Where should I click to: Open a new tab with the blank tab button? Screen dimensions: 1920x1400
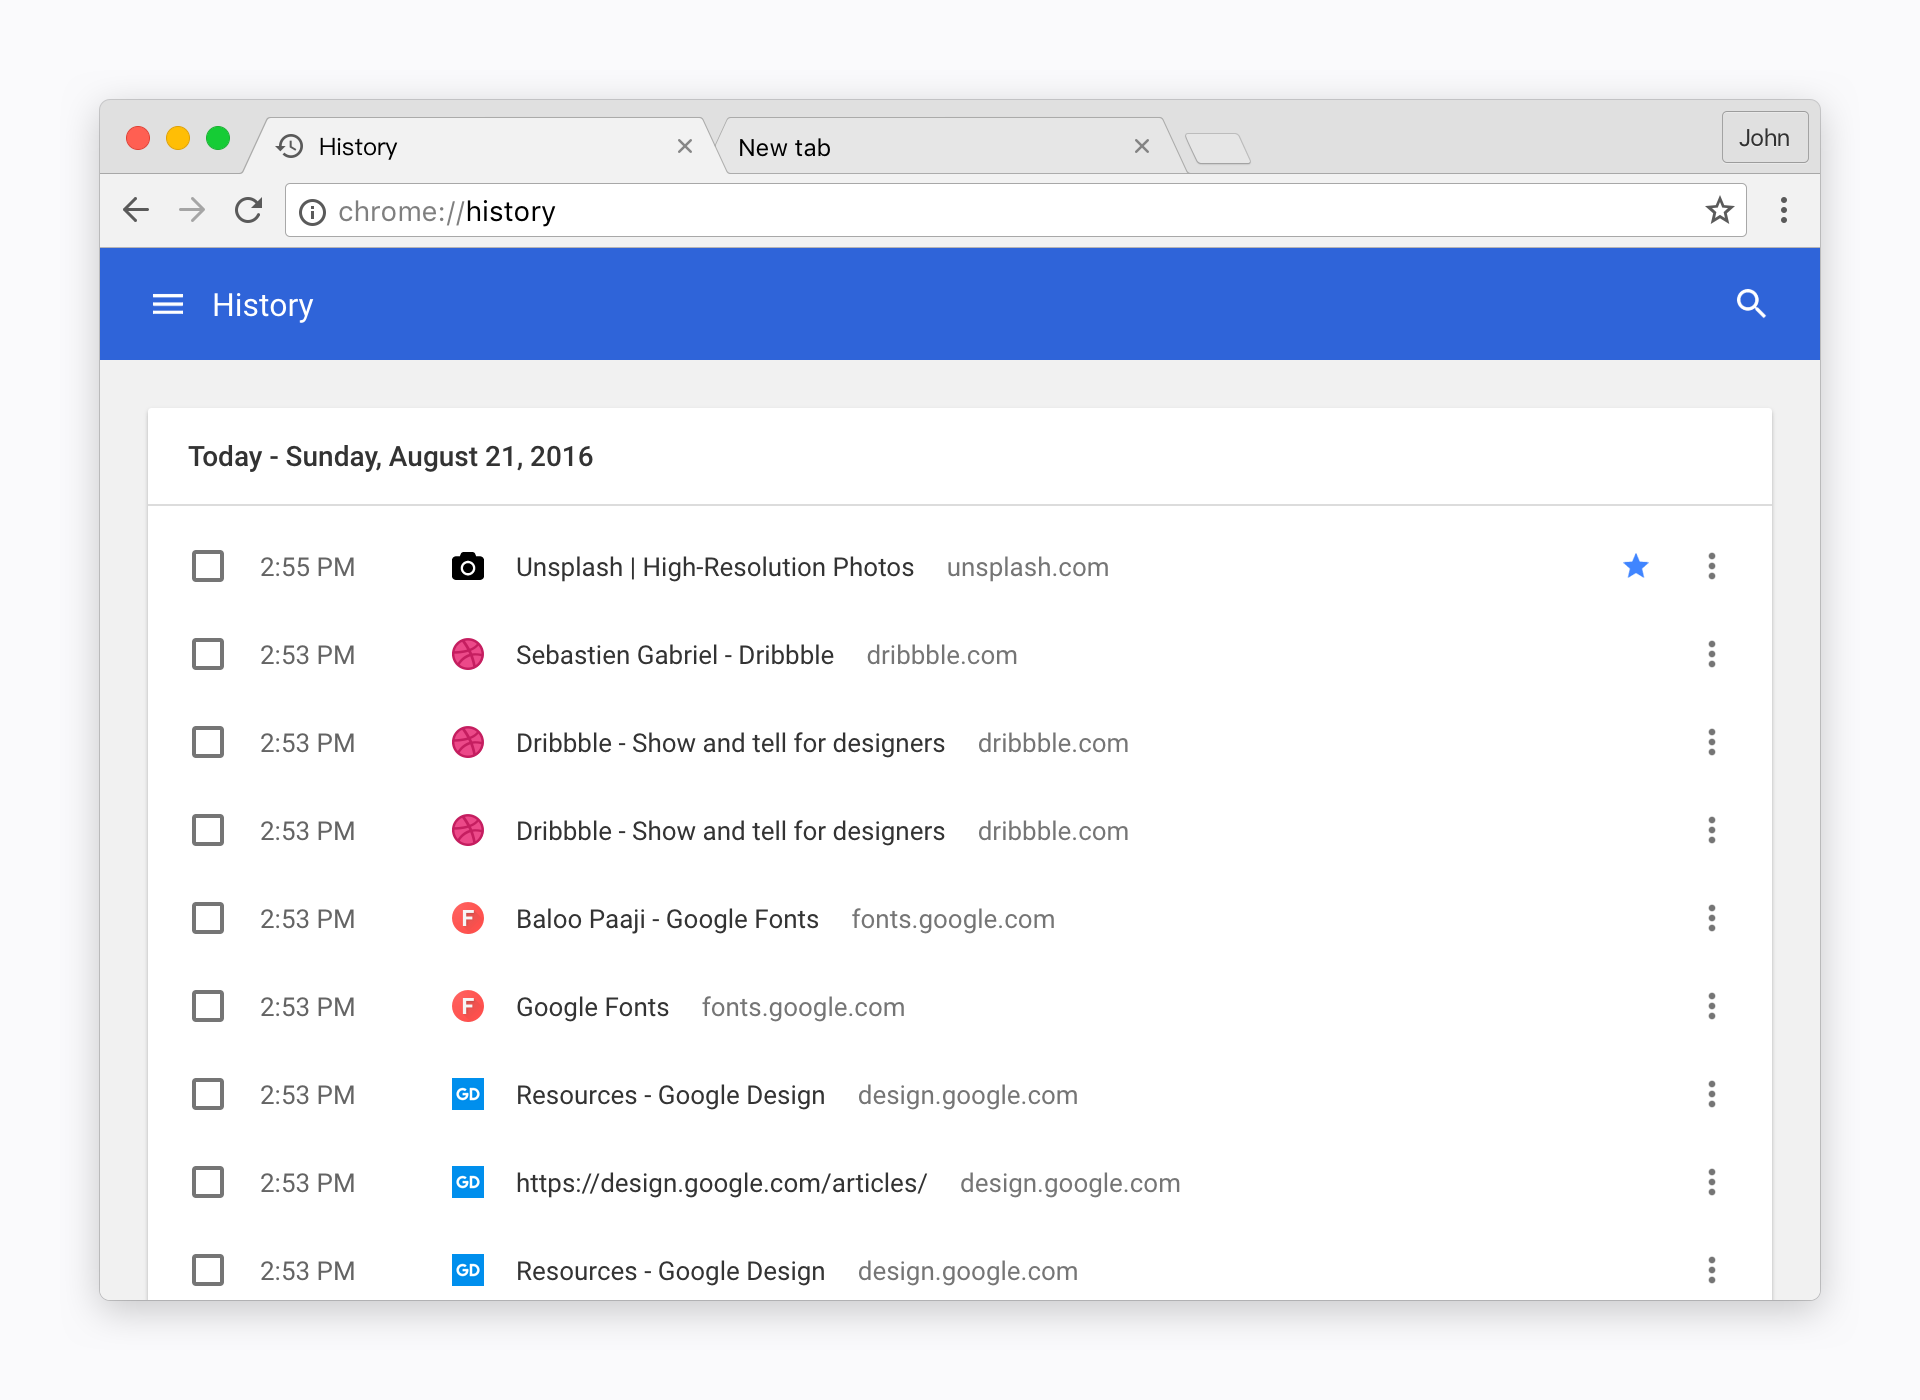point(1218,149)
